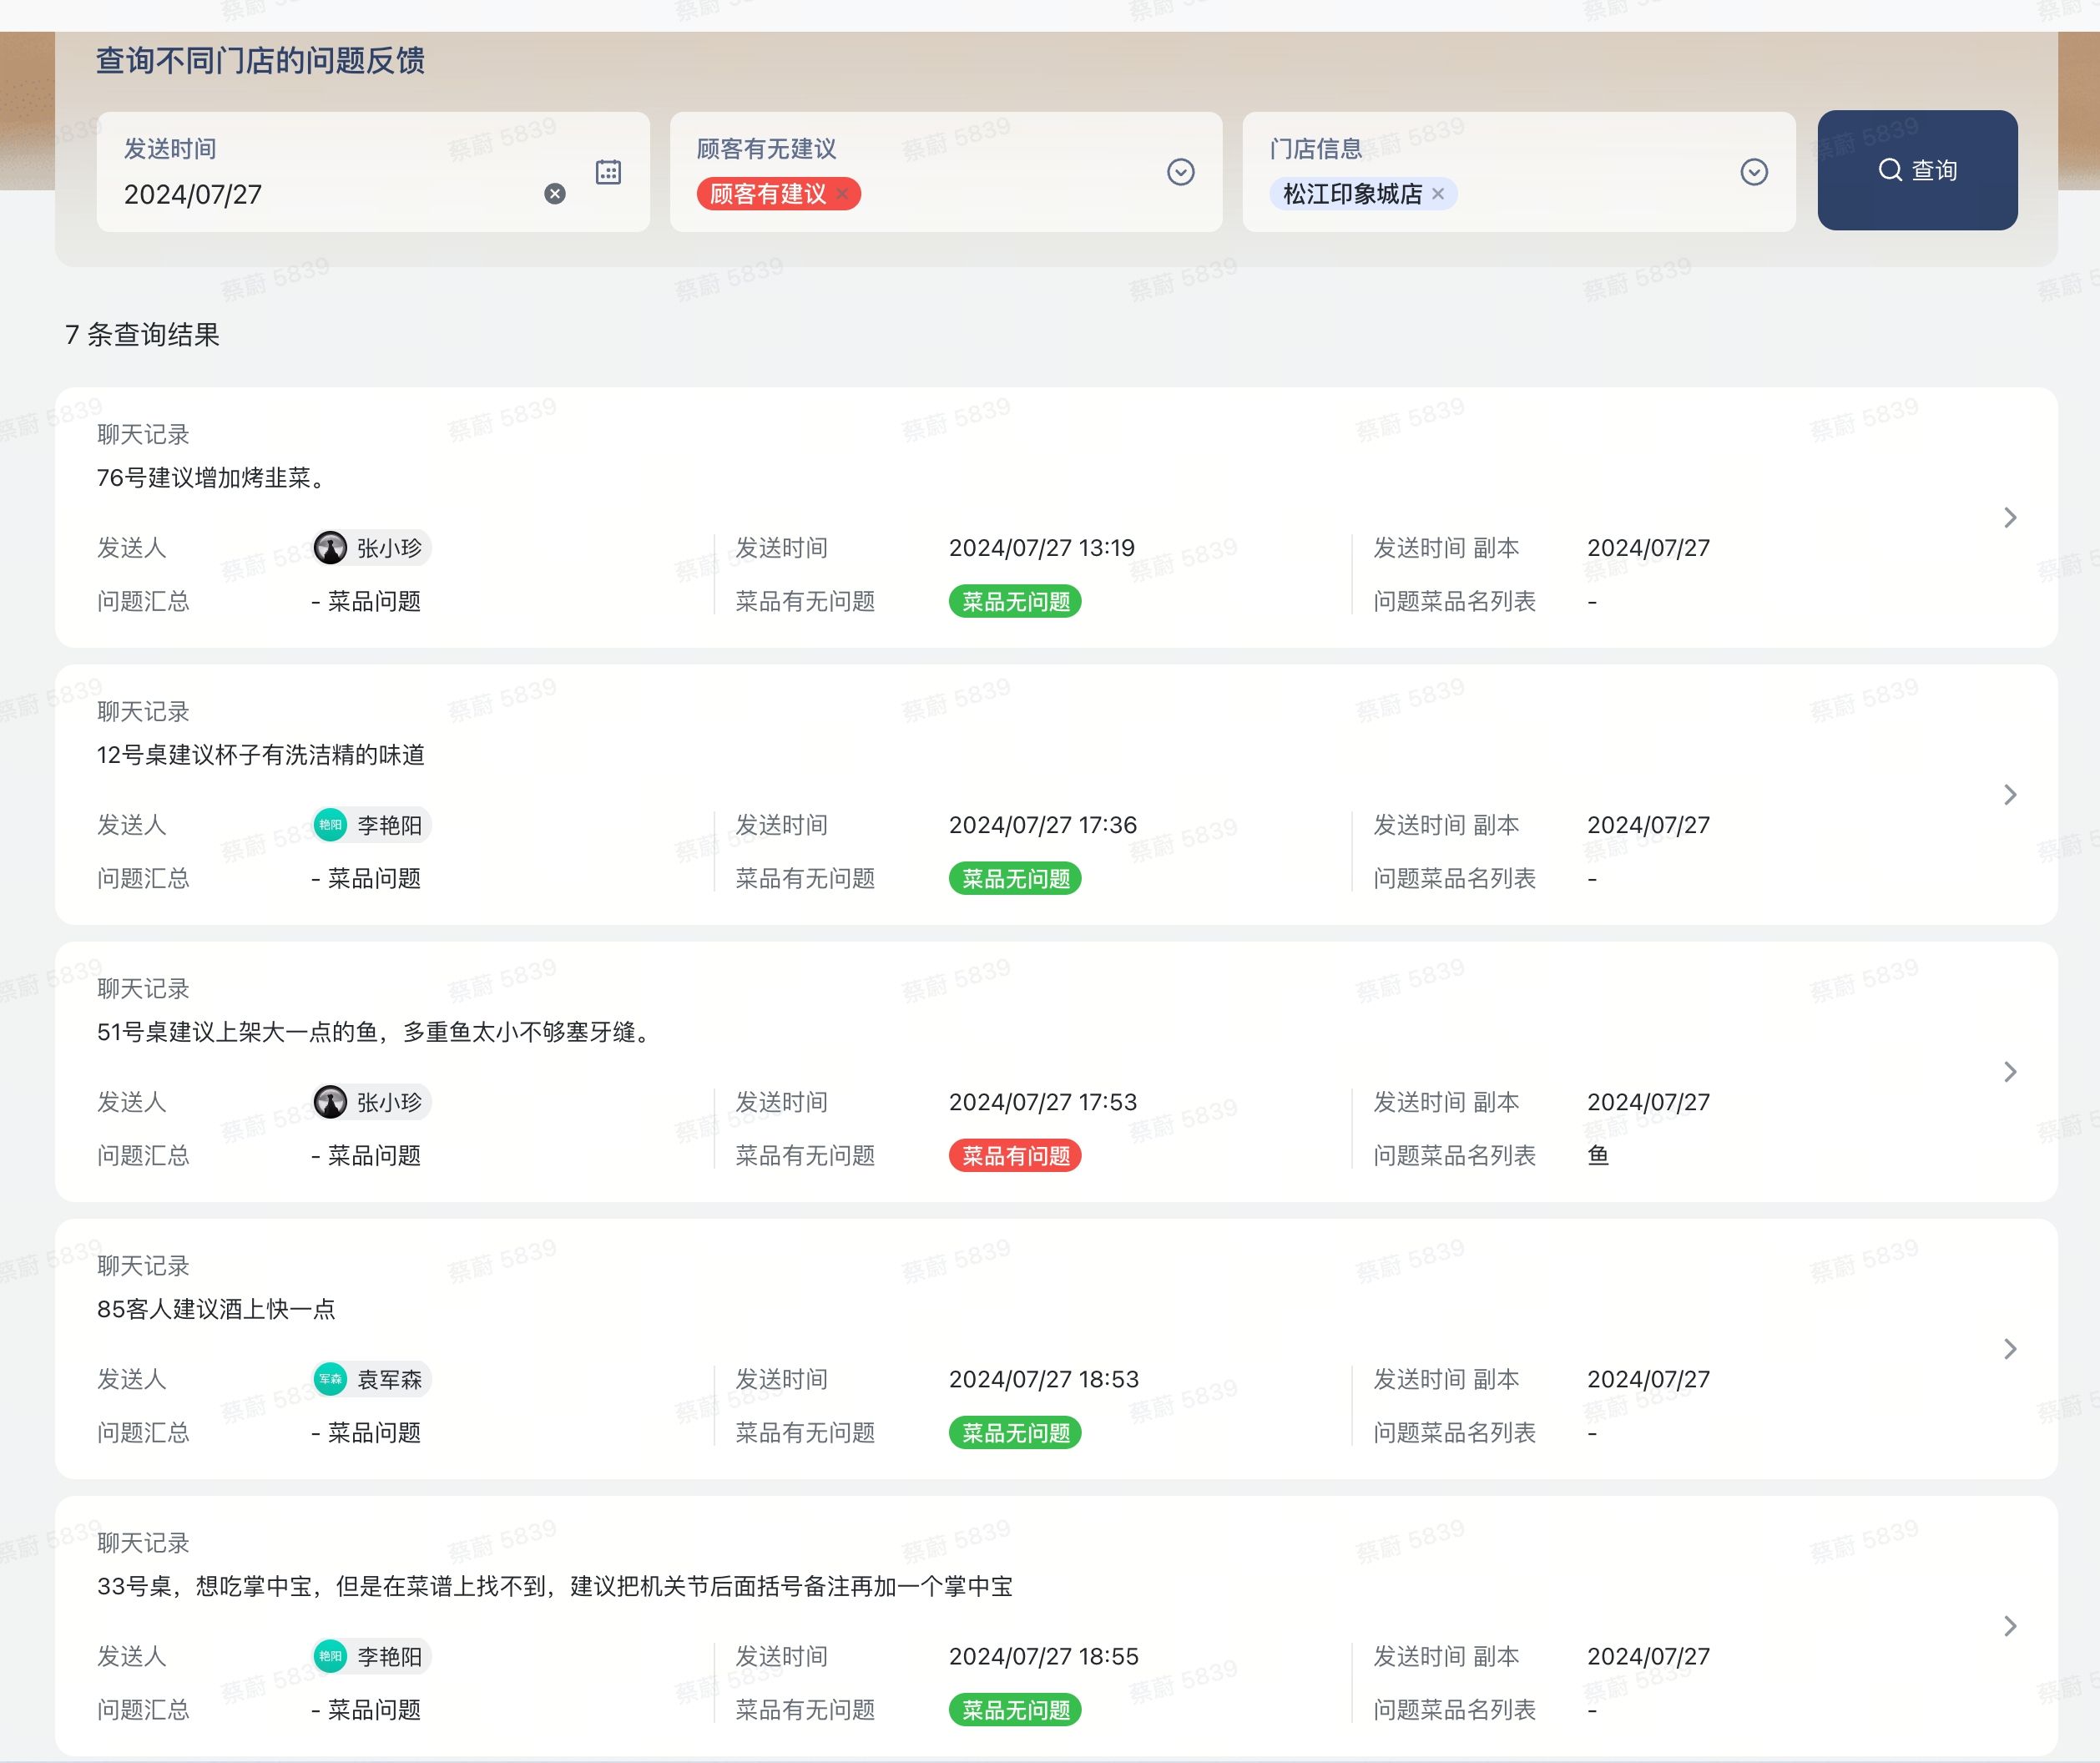Expand the 顾客有无建议 dropdown
Image resolution: width=2100 pixels, height=1763 pixels.
1180,172
